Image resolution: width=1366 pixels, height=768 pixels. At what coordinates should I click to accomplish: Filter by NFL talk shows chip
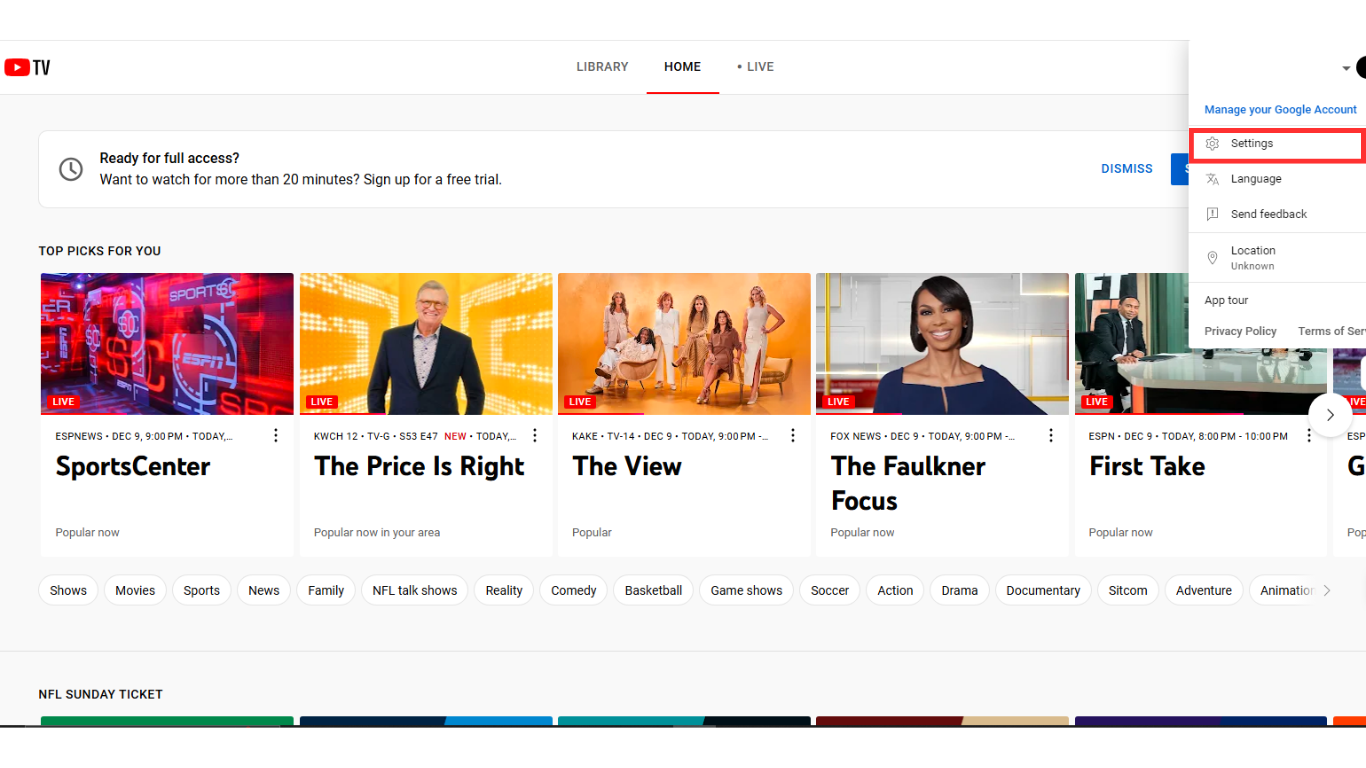coord(415,590)
